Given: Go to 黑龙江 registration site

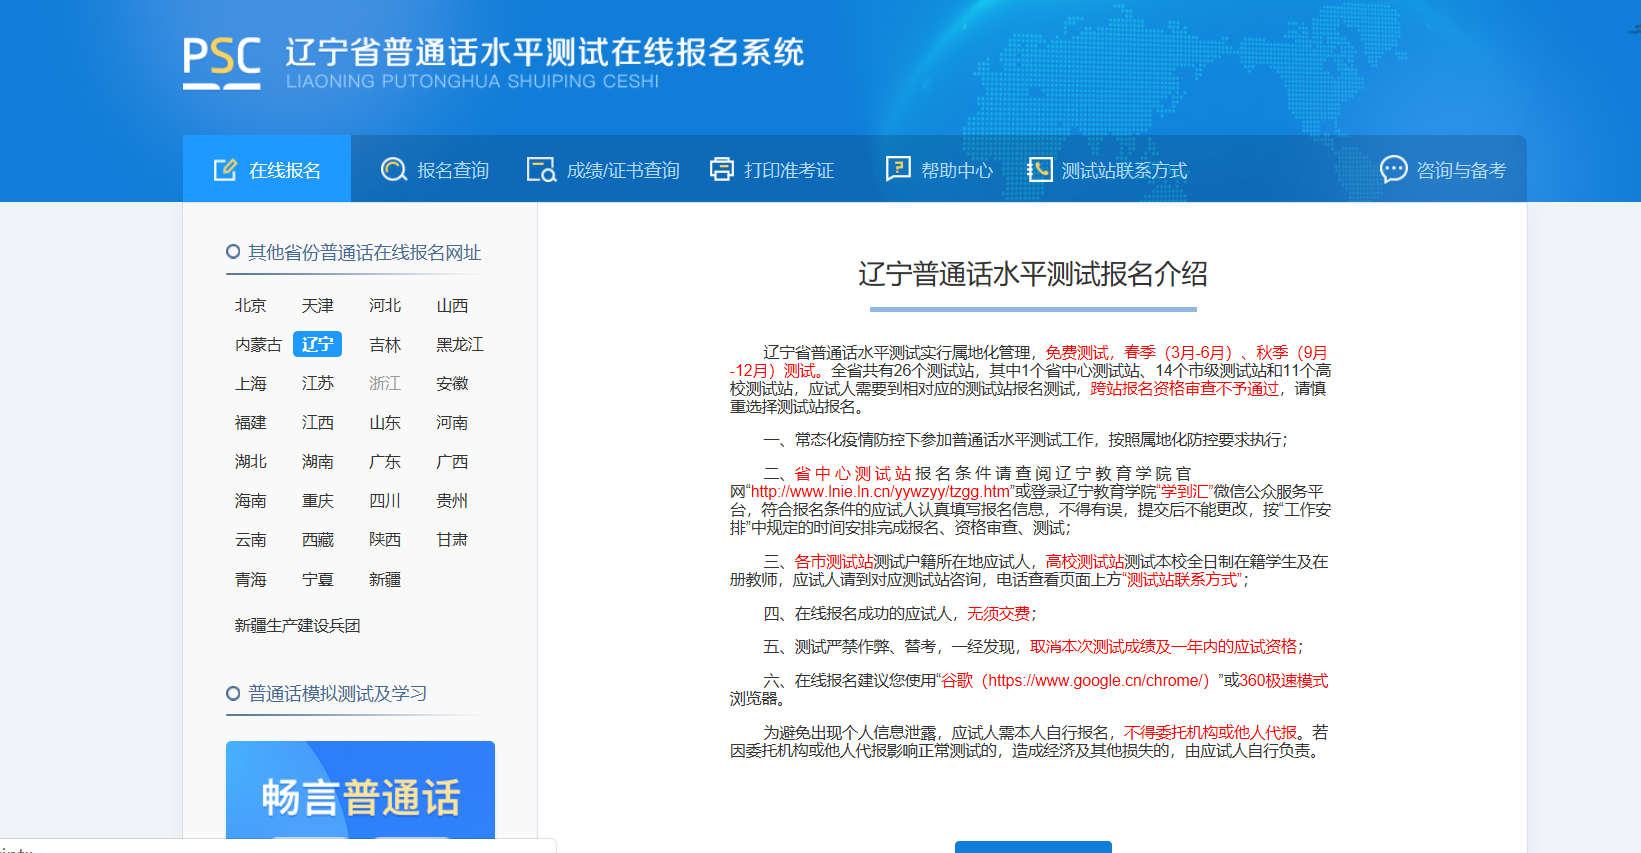Looking at the screenshot, I should 459,345.
